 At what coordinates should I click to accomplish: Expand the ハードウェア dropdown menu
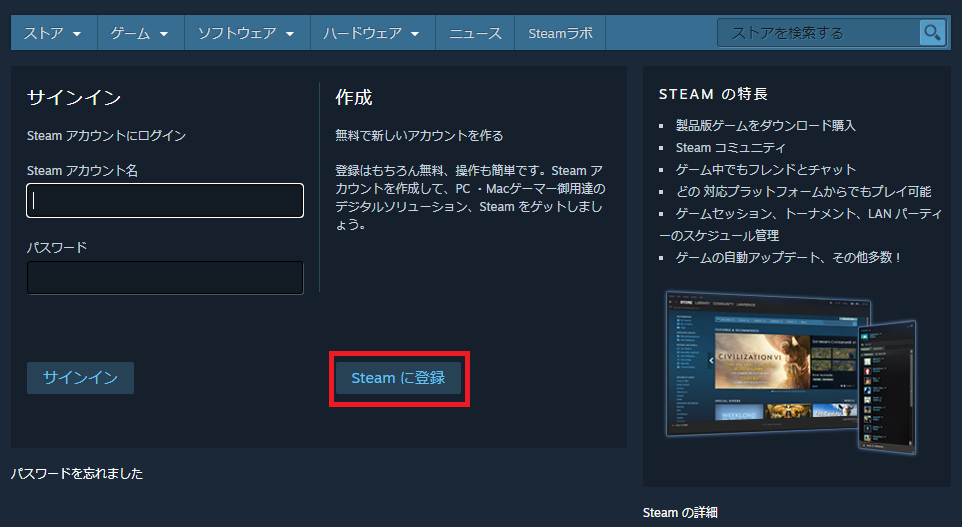click(372, 33)
